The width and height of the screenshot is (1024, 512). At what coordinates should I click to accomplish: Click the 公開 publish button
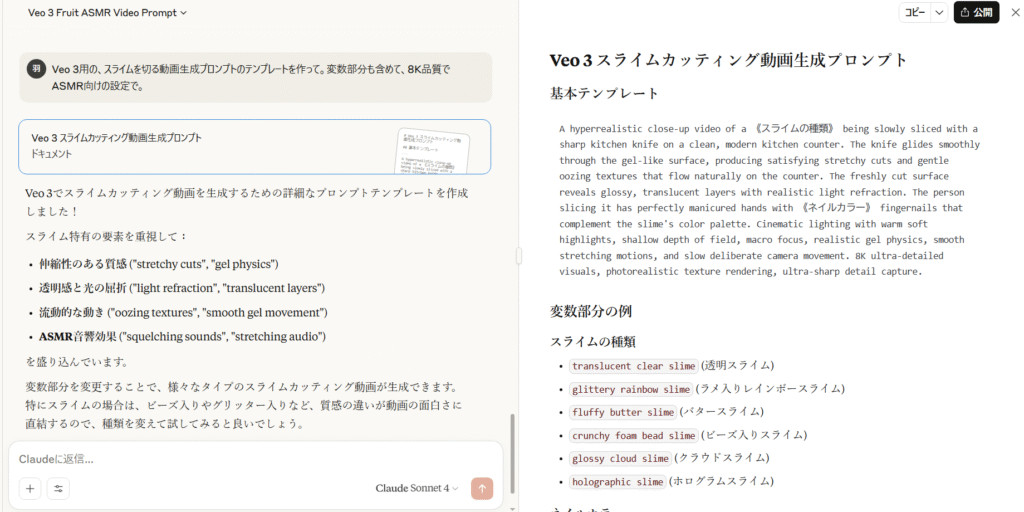(976, 12)
